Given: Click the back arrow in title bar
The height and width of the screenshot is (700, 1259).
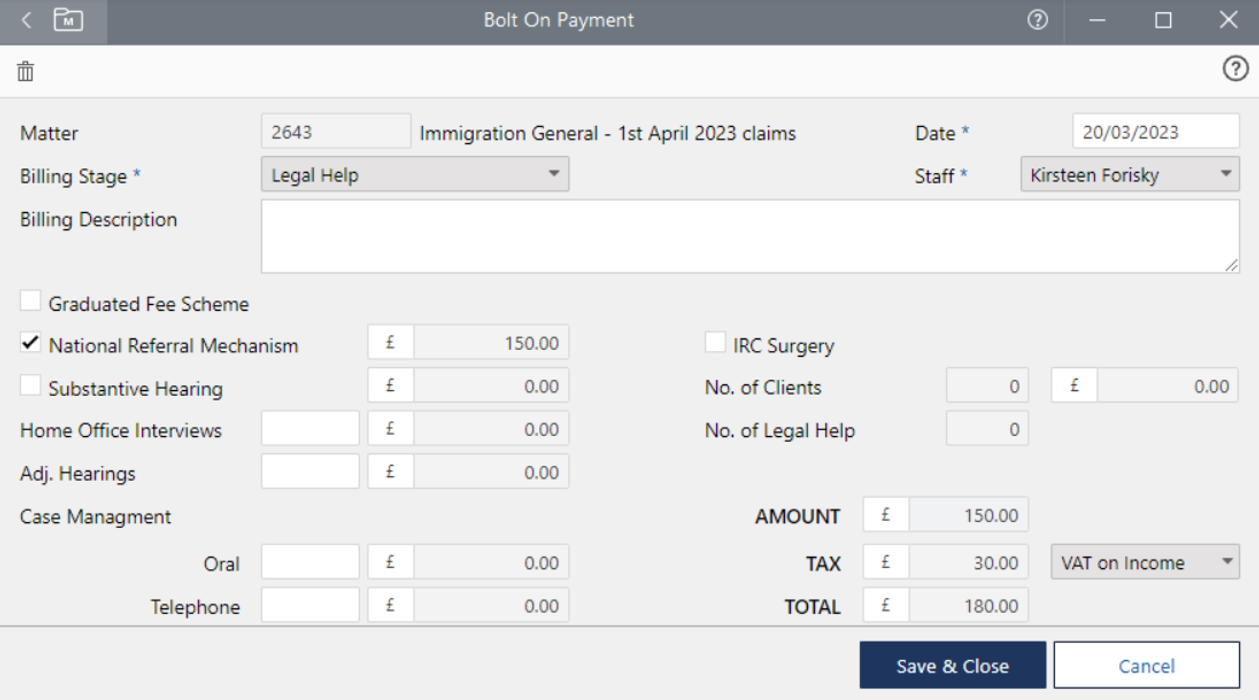Looking at the screenshot, I should pos(27,20).
